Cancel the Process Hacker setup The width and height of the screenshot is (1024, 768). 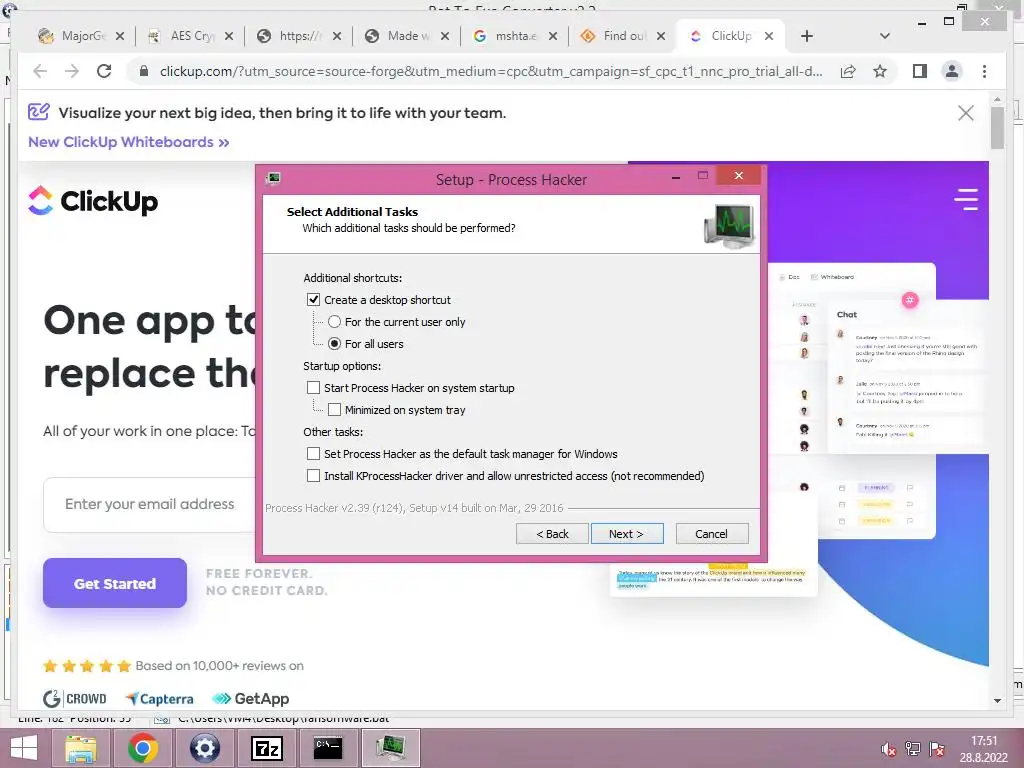(x=712, y=534)
